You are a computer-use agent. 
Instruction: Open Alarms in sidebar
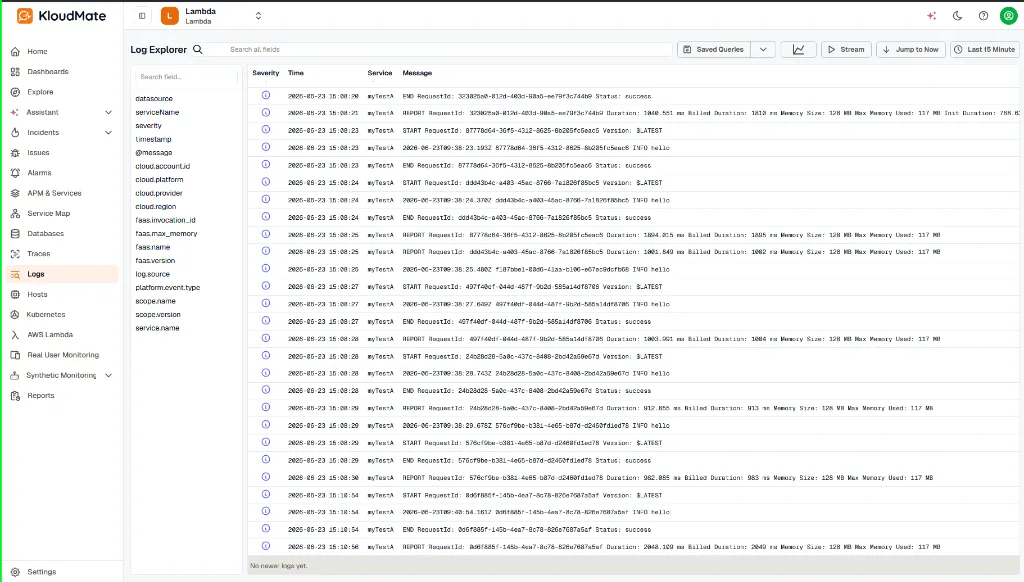pyautogui.click(x=39, y=173)
